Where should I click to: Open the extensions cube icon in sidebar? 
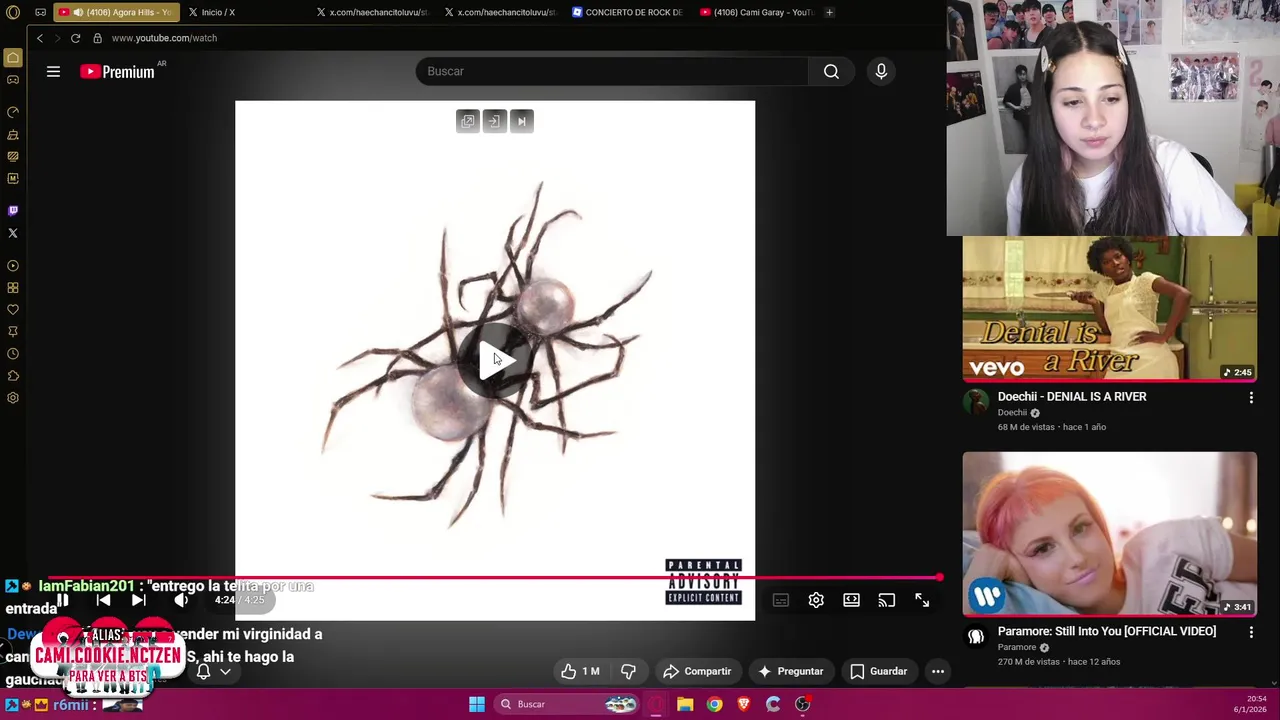pos(13,376)
